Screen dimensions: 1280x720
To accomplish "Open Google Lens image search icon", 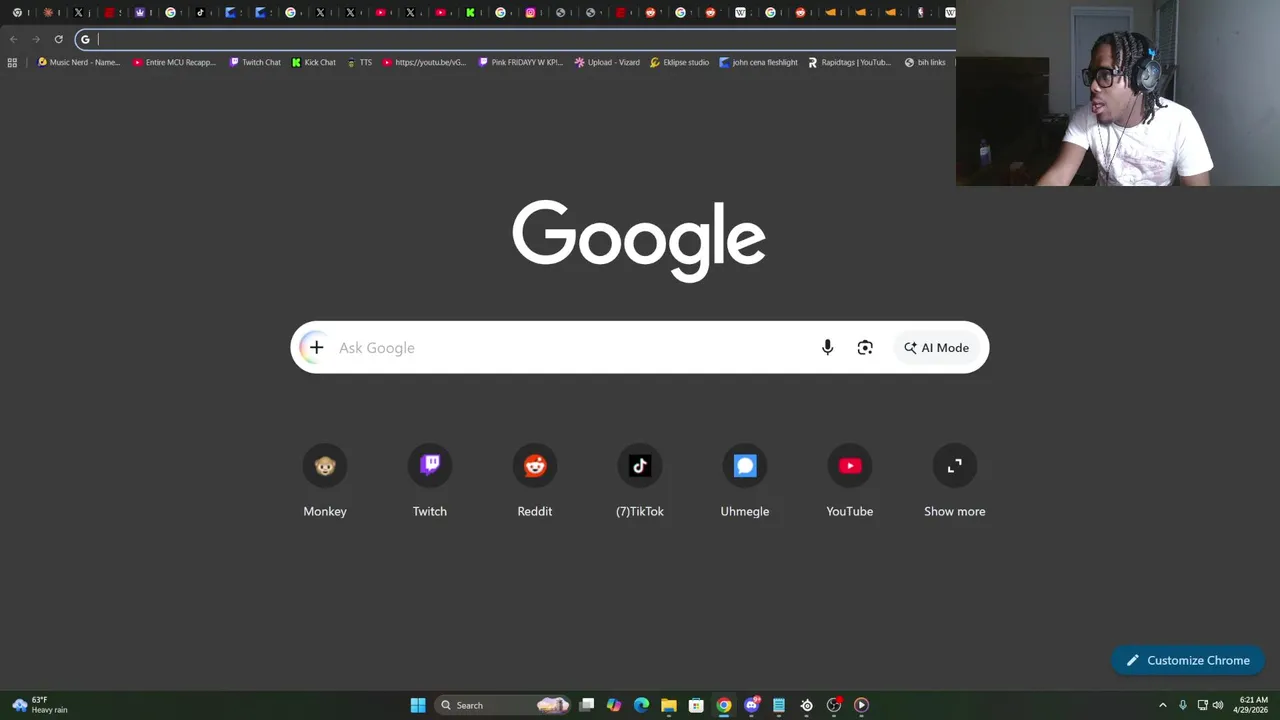I will [x=865, y=348].
